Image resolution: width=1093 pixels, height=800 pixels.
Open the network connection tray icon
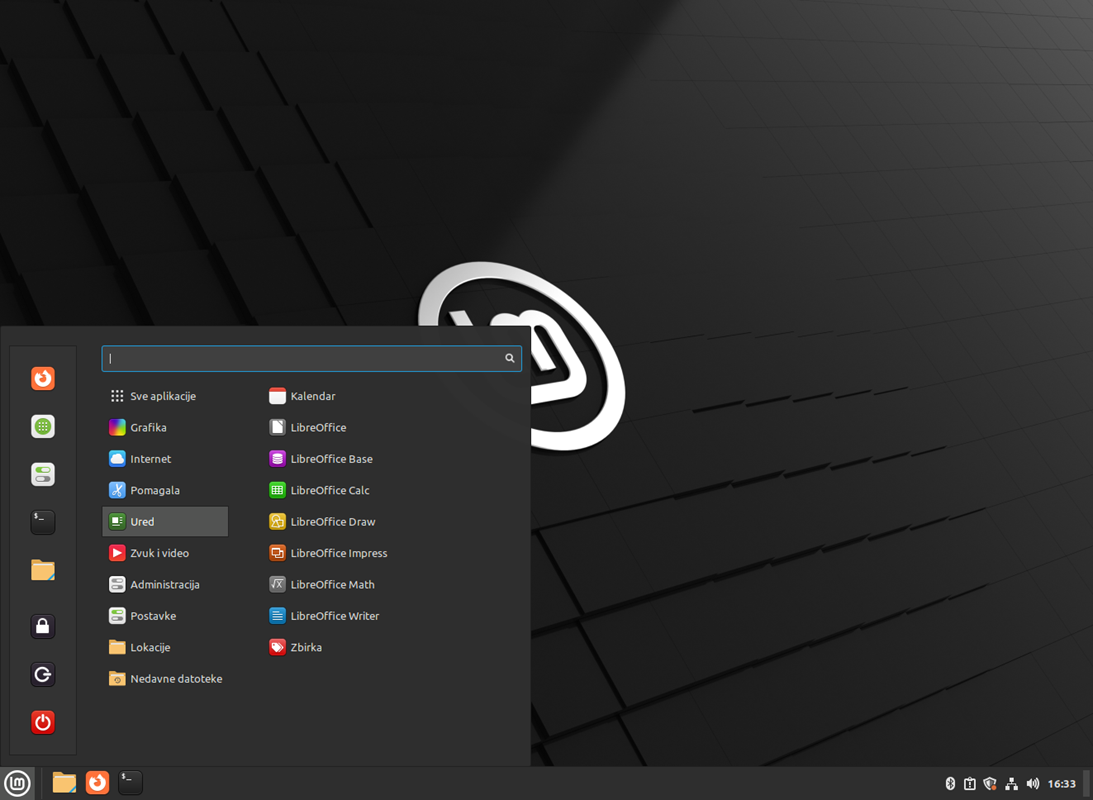tap(1011, 783)
